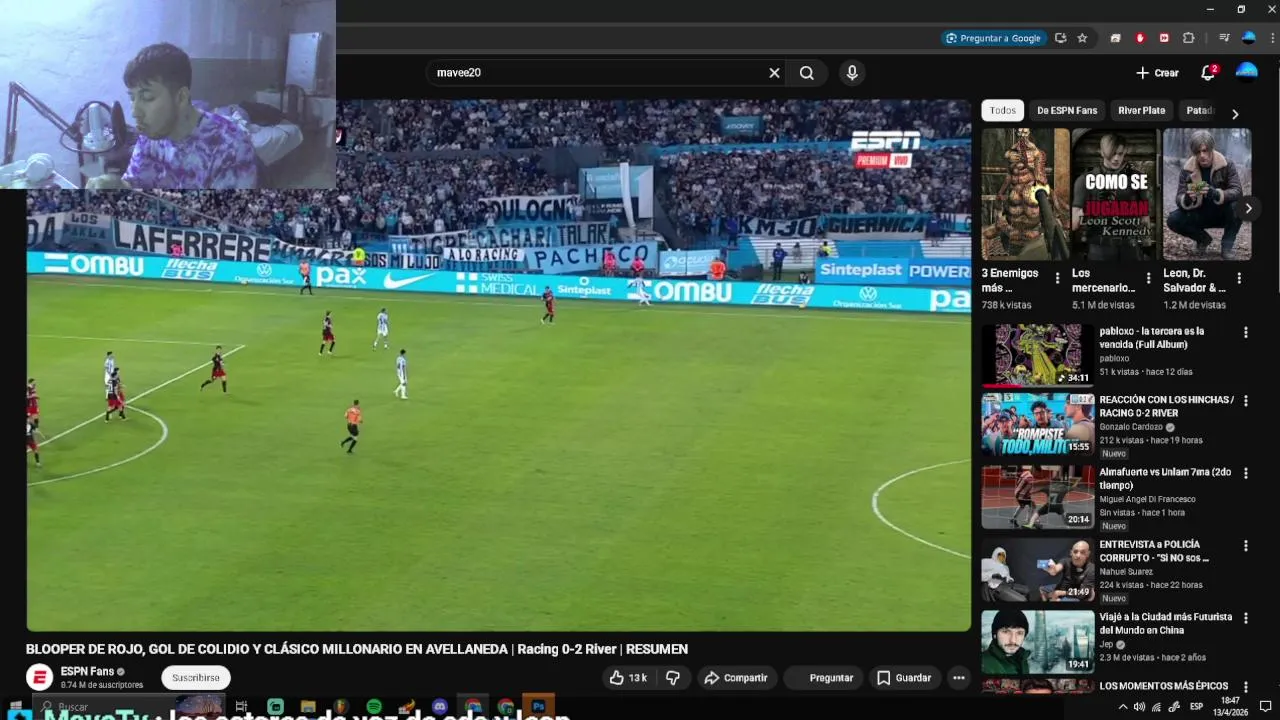Screen dimensions: 1280x720
Task: Click the magnifier search button
Action: tap(807, 73)
